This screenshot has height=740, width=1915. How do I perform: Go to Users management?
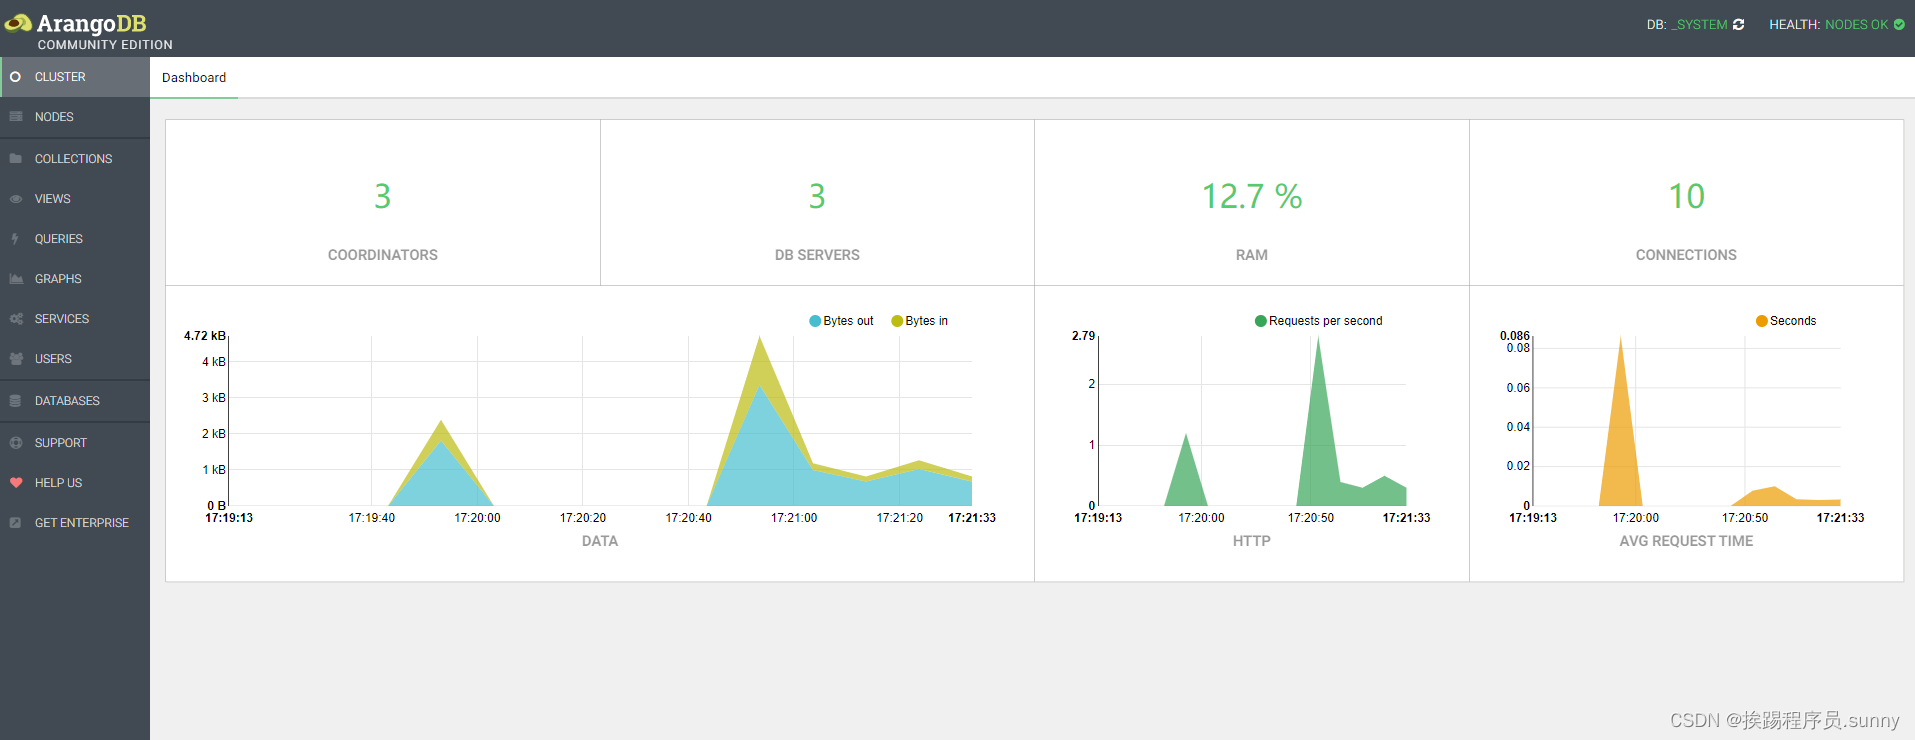click(75, 359)
